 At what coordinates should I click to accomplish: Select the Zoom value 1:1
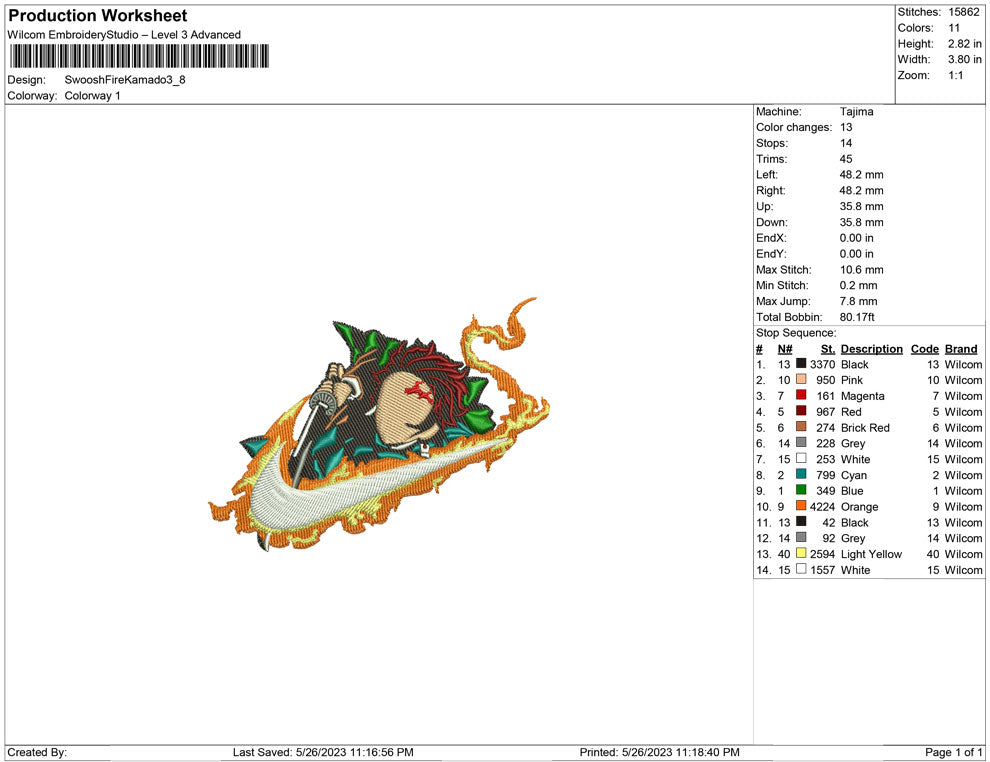coord(955,75)
